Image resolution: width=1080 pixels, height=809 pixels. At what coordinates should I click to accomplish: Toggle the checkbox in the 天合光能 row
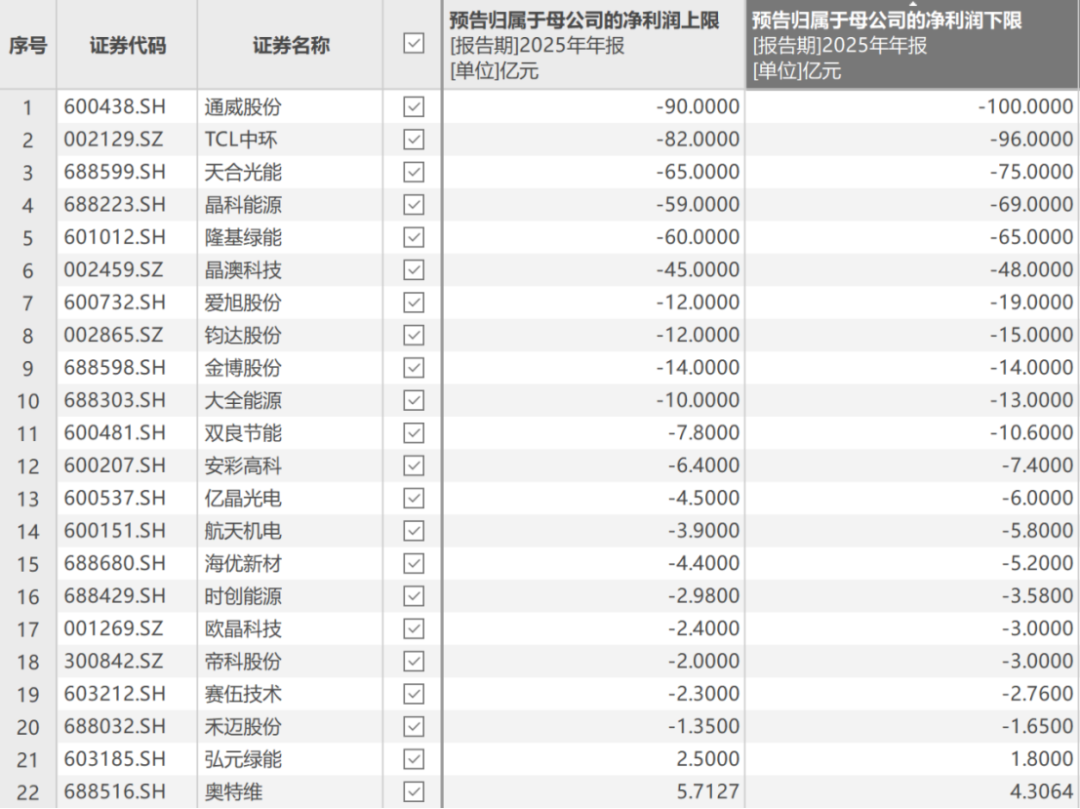coord(412,171)
